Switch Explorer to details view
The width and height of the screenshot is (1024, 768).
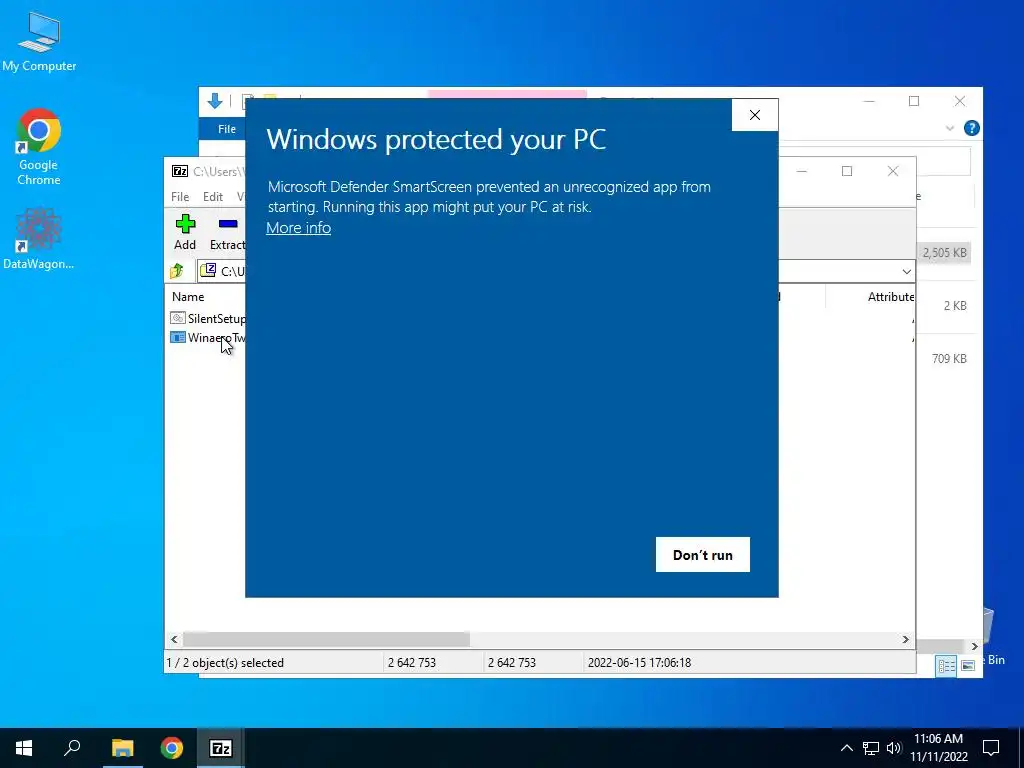coord(946,665)
